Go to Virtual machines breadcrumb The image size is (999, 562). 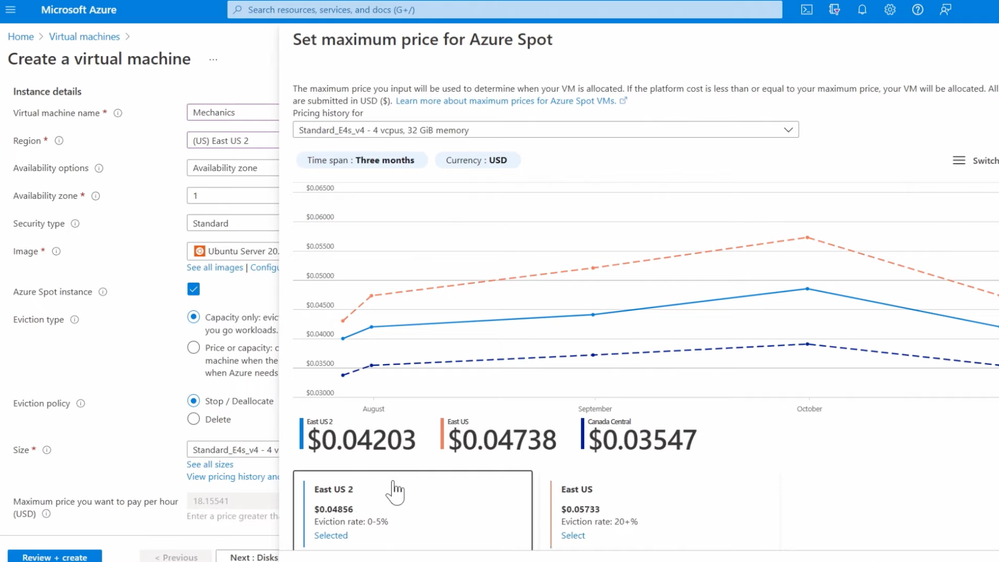(x=84, y=36)
